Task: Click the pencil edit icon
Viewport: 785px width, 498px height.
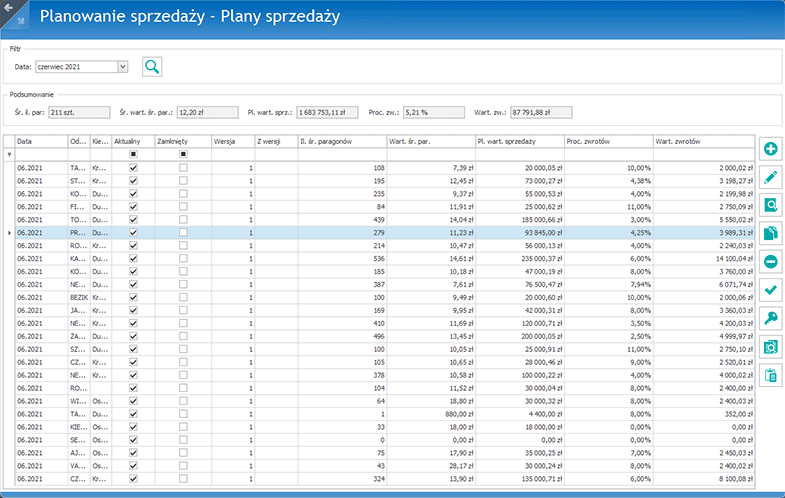Action: pos(771,177)
